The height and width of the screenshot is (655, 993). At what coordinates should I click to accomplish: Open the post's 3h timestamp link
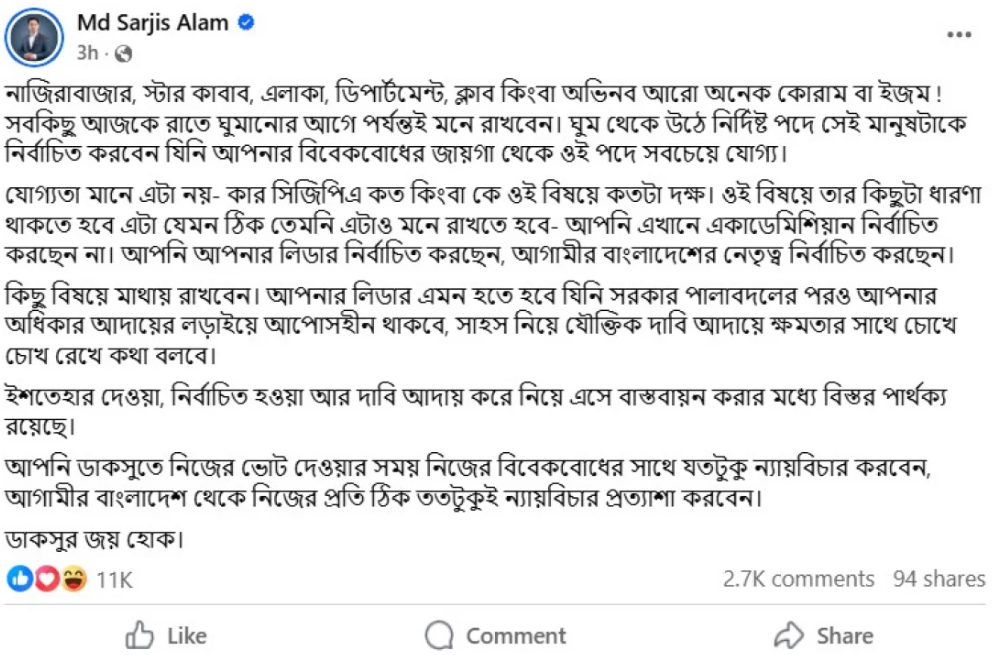tap(86, 51)
